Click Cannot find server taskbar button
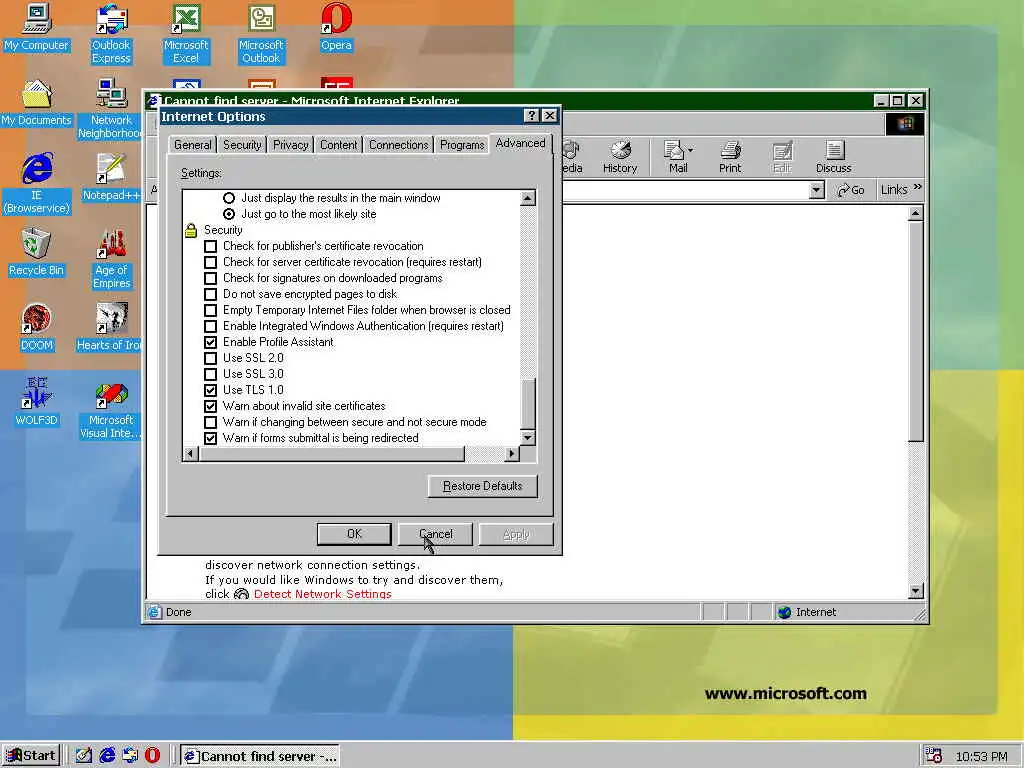 pyautogui.click(x=260, y=756)
